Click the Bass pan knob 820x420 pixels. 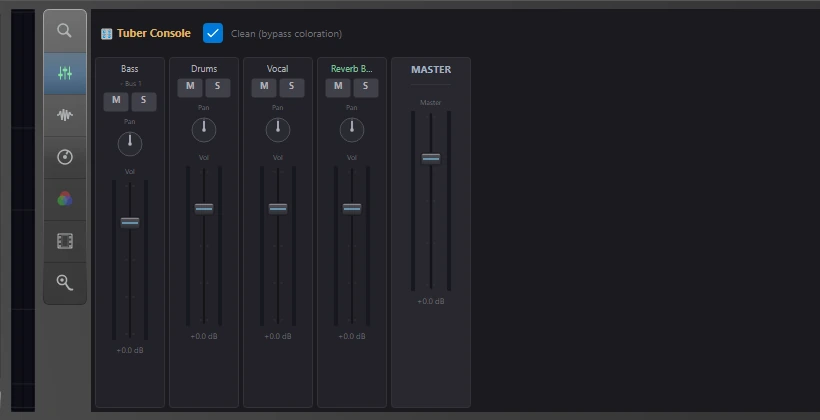coord(130,144)
